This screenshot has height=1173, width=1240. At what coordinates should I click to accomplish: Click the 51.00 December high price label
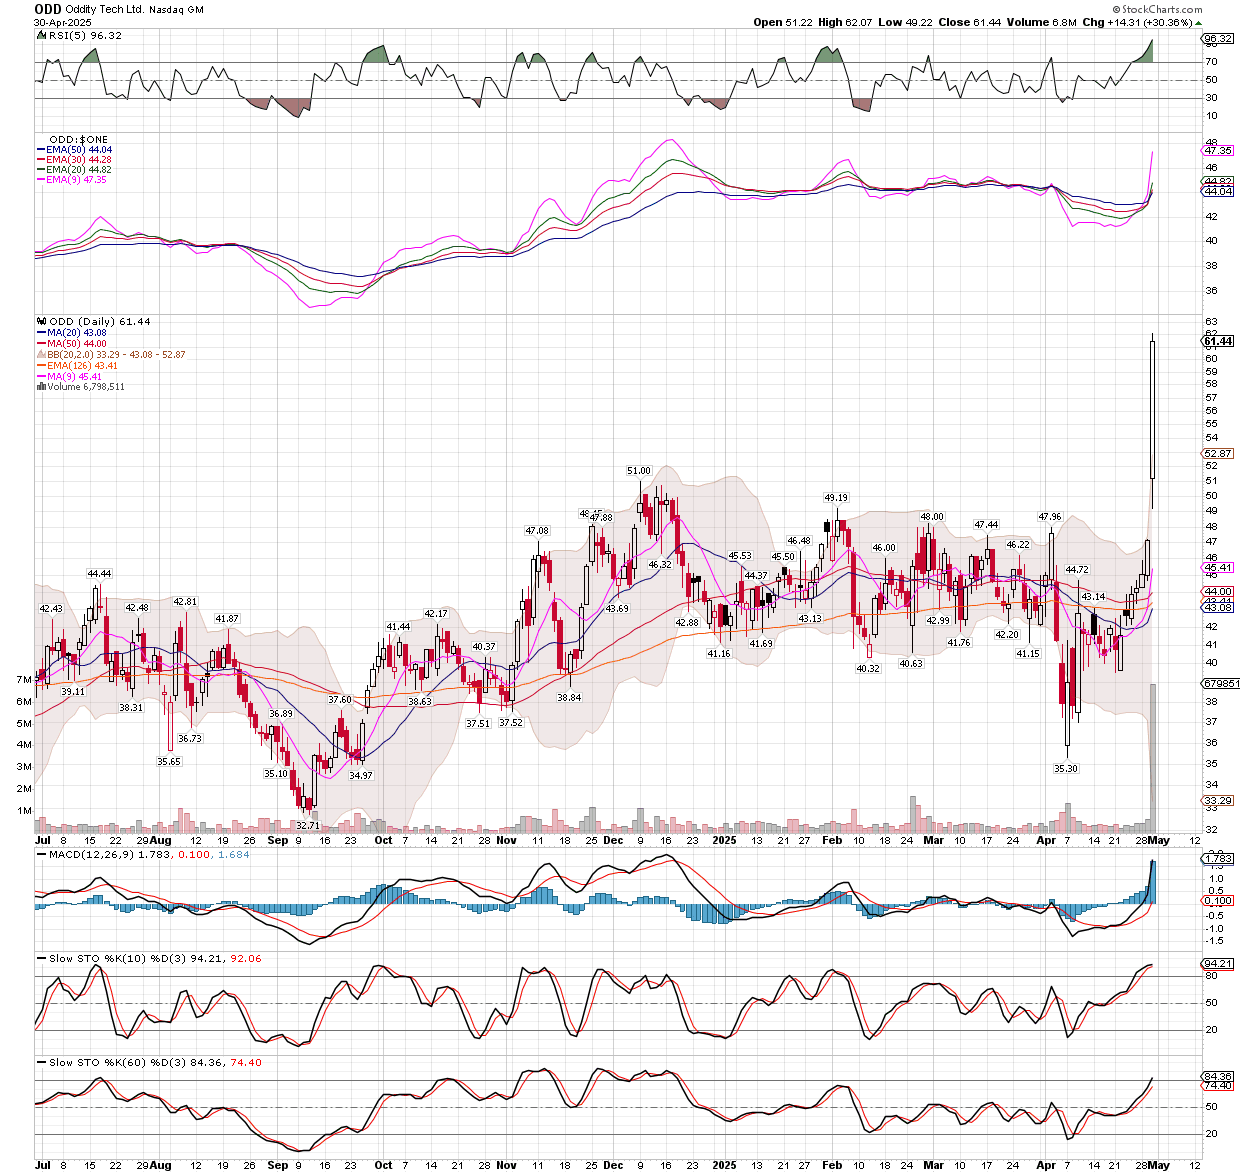[x=638, y=470]
